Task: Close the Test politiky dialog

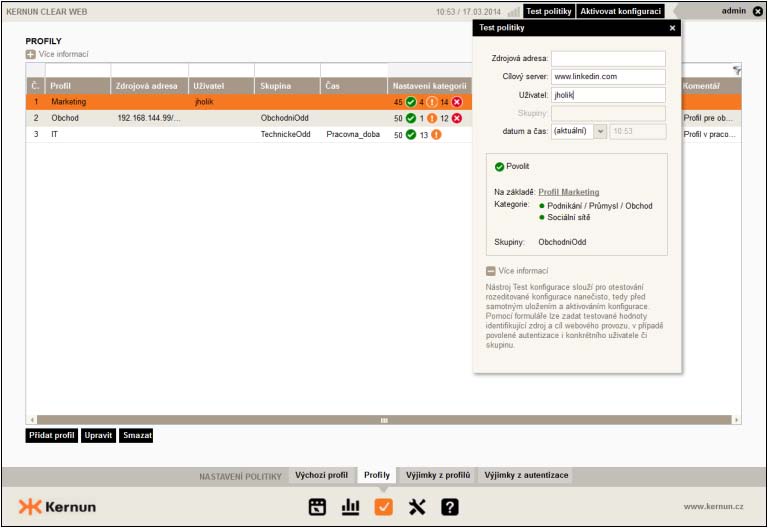Action: [672, 29]
